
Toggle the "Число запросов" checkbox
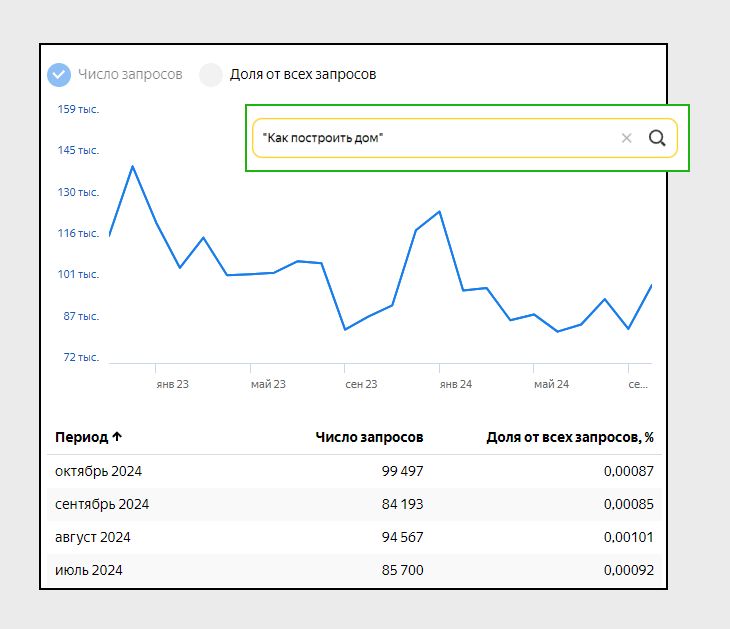(x=60, y=74)
